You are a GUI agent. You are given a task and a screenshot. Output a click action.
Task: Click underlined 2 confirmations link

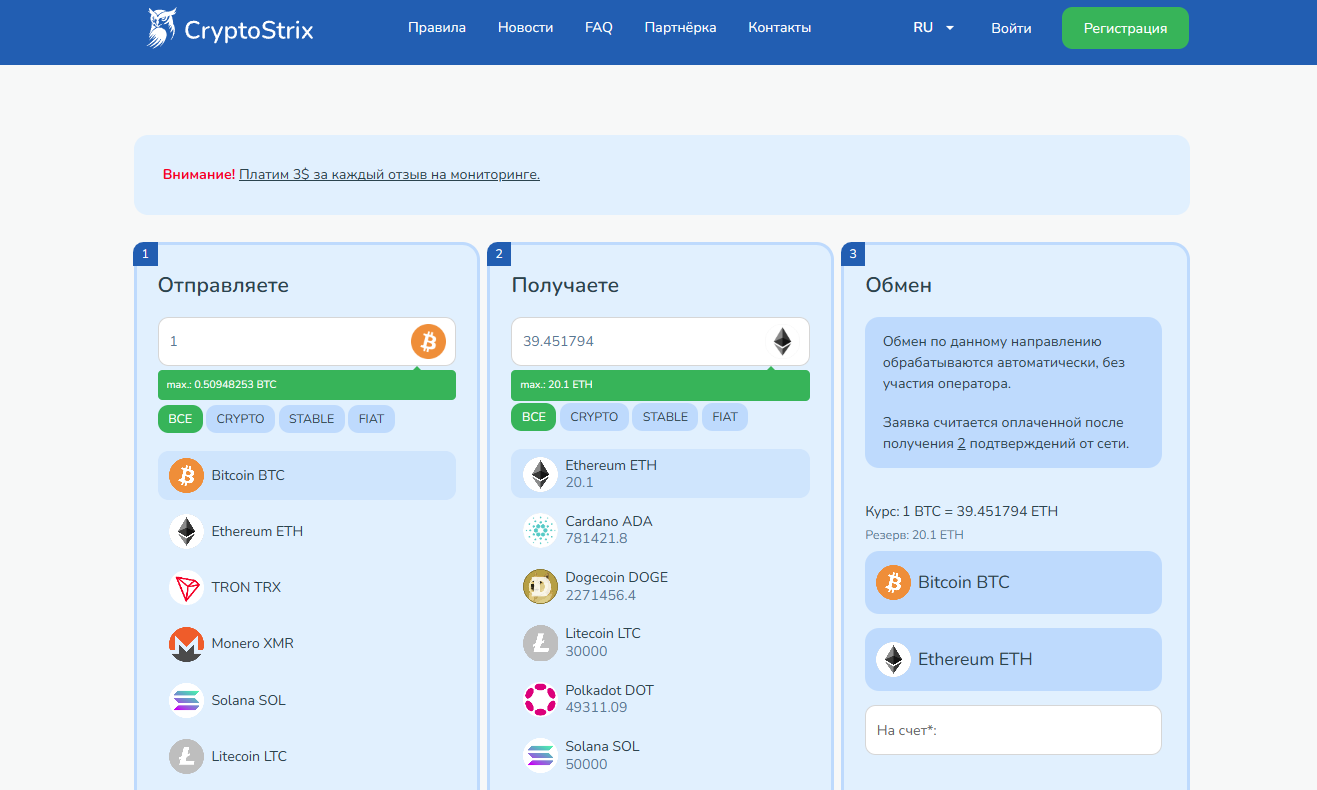click(961, 443)
